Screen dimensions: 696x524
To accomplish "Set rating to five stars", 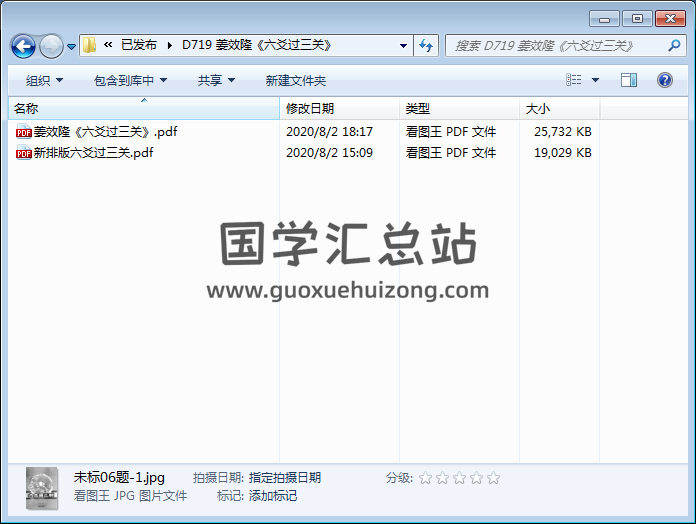I will coord(493,478).
